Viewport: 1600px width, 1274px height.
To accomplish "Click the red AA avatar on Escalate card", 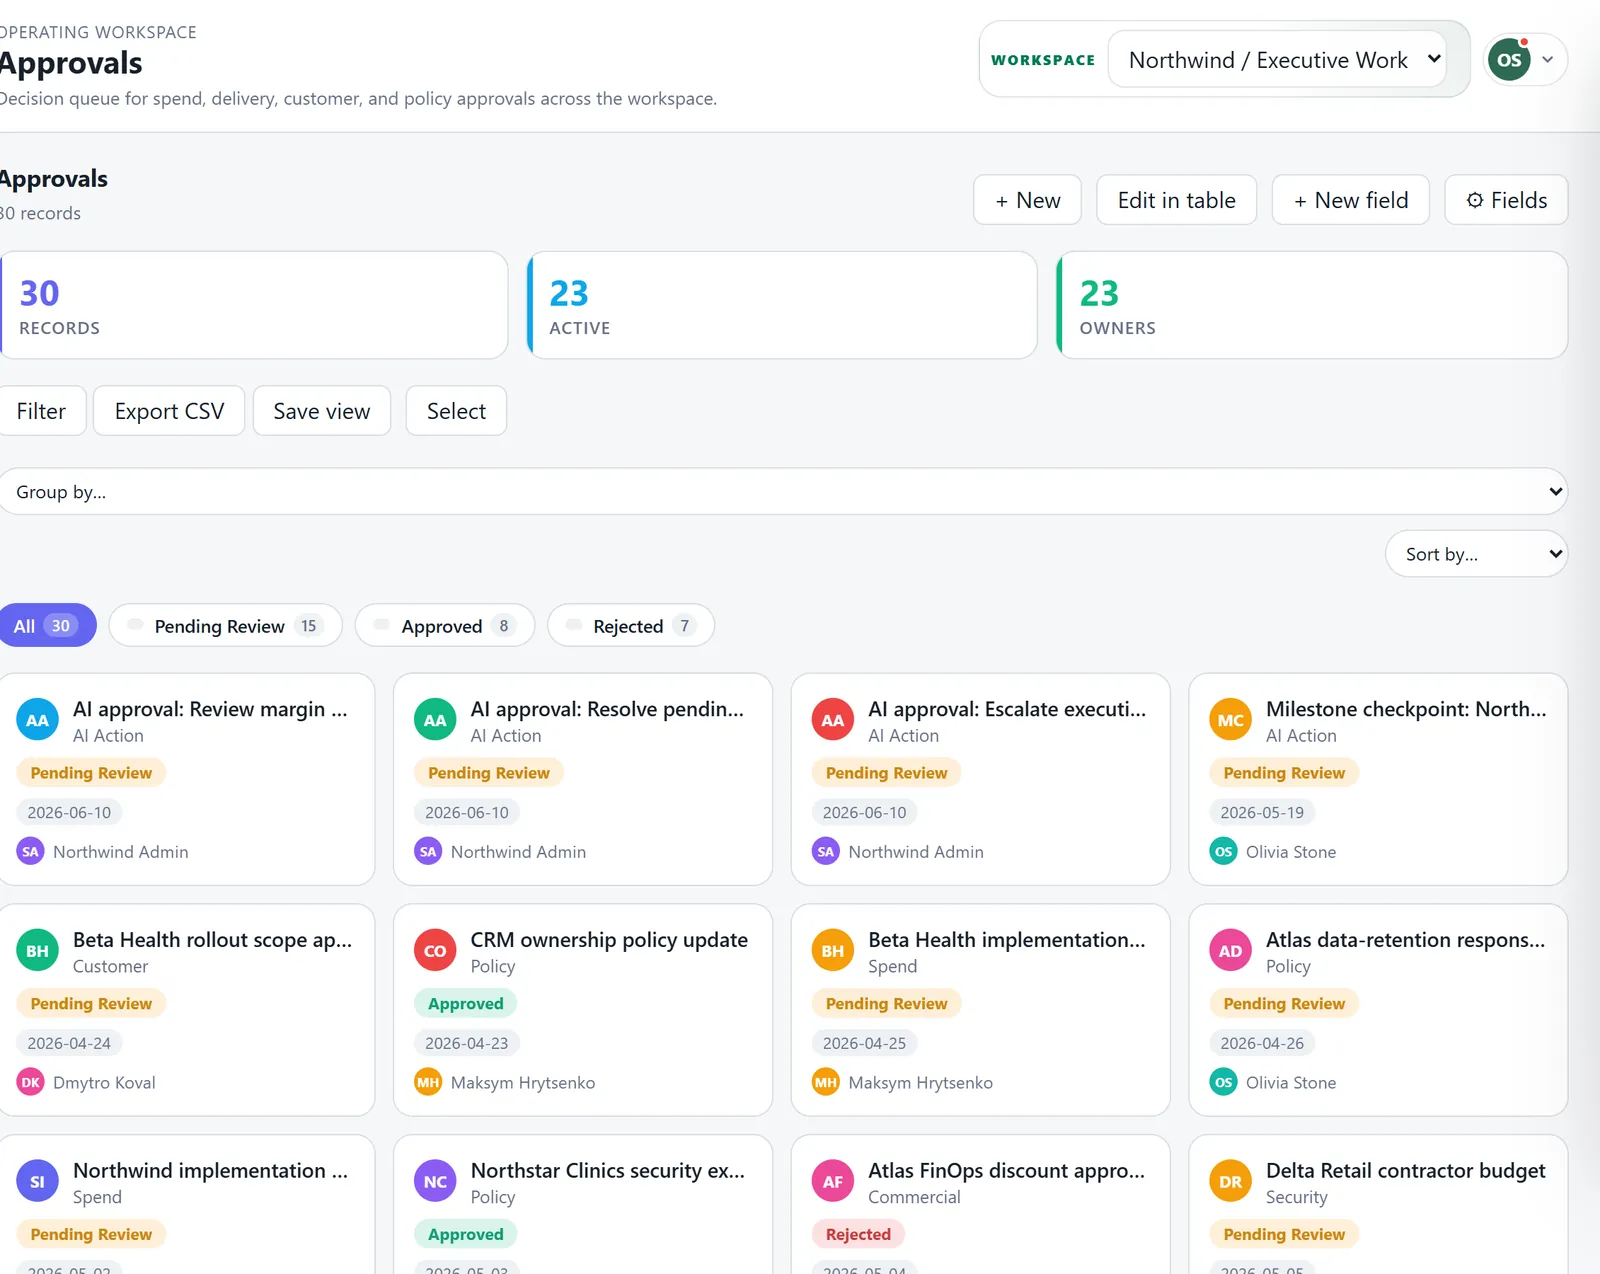I will 833,720.
